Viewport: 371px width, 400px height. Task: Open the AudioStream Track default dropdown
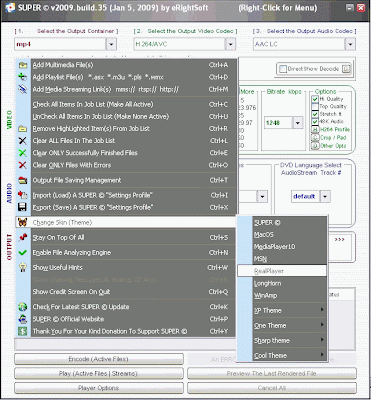[x=325, y=196]
